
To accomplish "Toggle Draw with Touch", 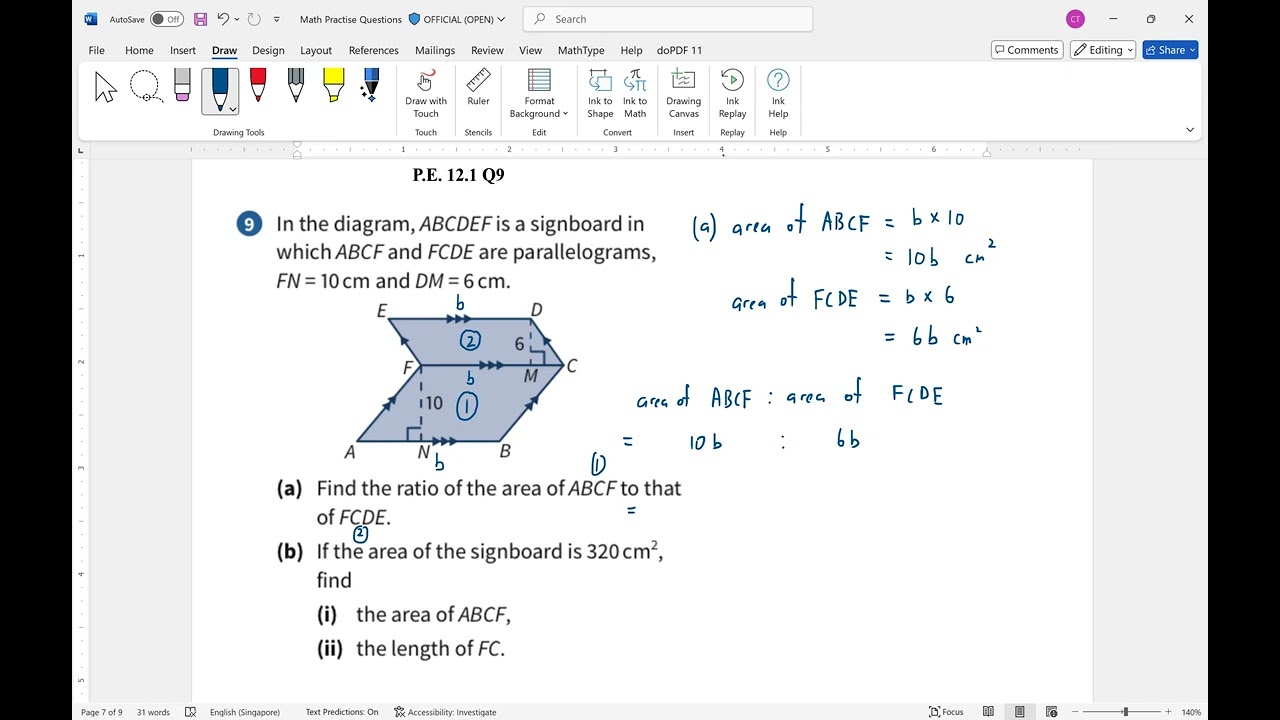I will [x=426, y=93].
